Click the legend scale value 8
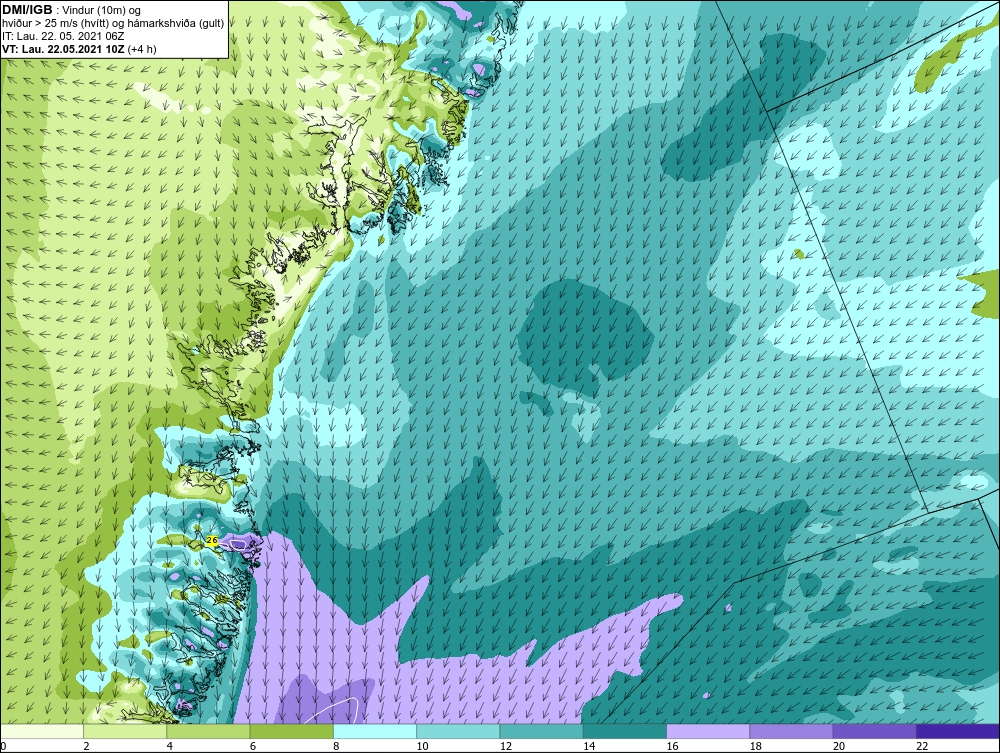Viewport: 1000px width, 753px height. [x=336, y=746]
